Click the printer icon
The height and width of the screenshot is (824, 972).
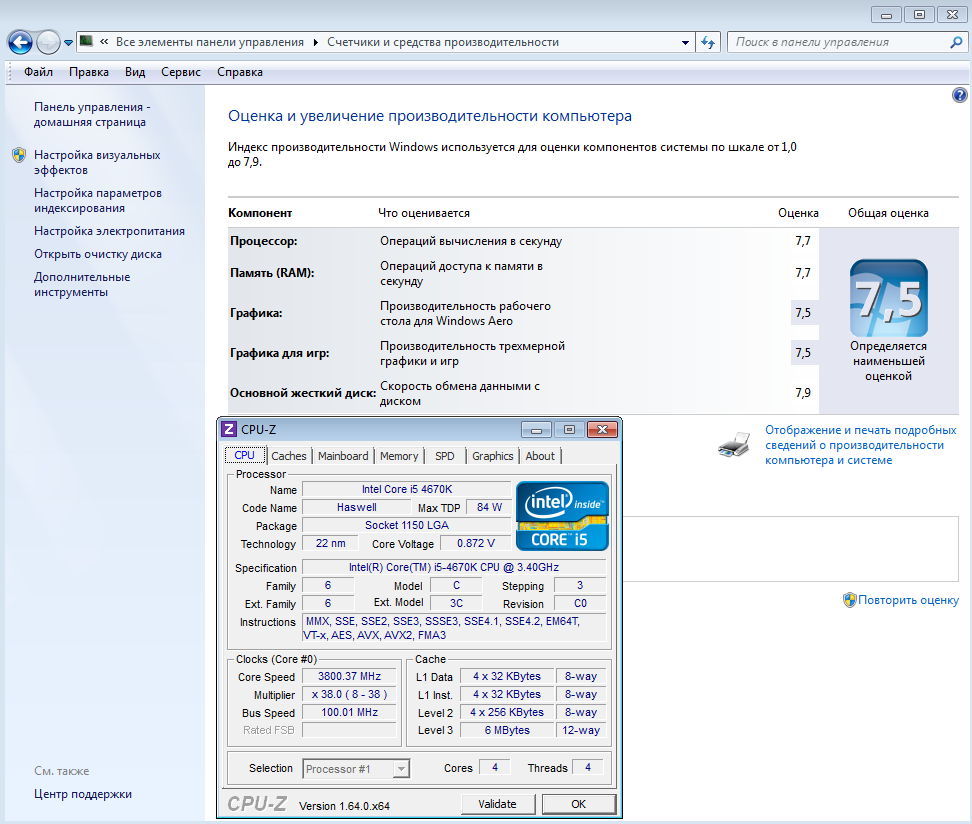[735, 445]
